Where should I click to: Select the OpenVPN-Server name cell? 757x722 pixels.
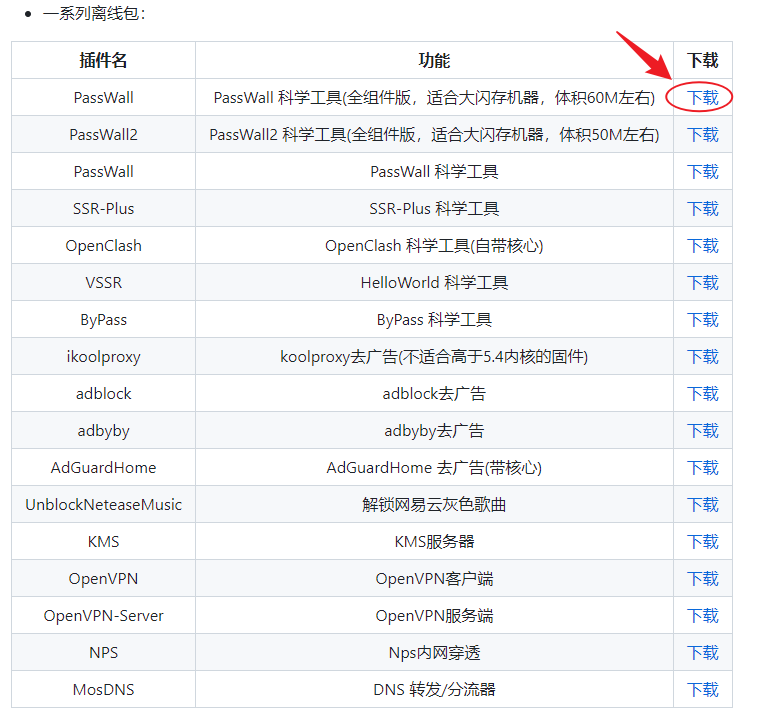(103, 616)
